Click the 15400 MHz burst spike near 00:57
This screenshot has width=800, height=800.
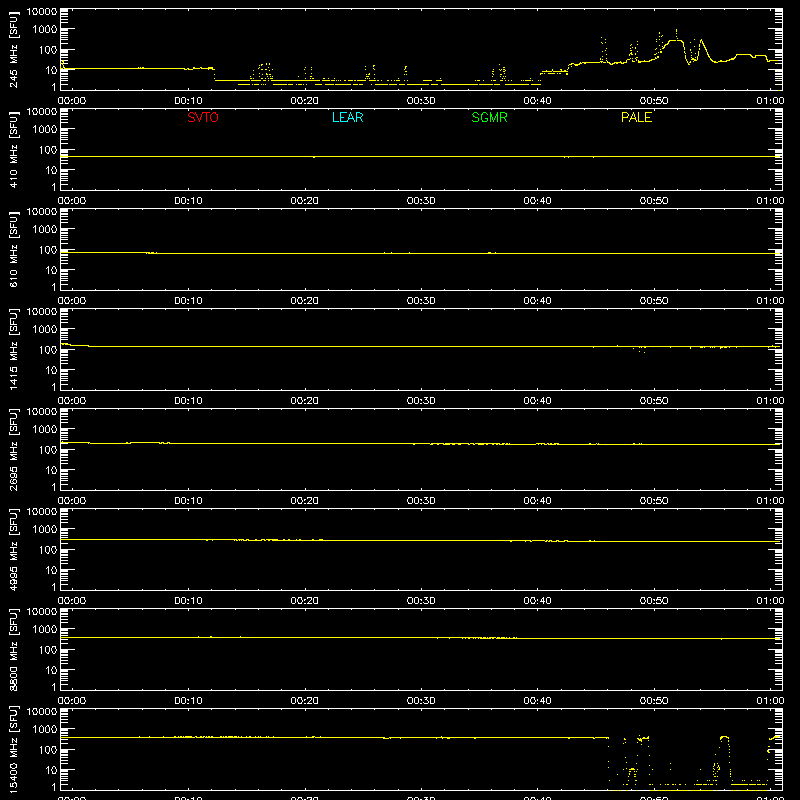(x=724, y=737)
